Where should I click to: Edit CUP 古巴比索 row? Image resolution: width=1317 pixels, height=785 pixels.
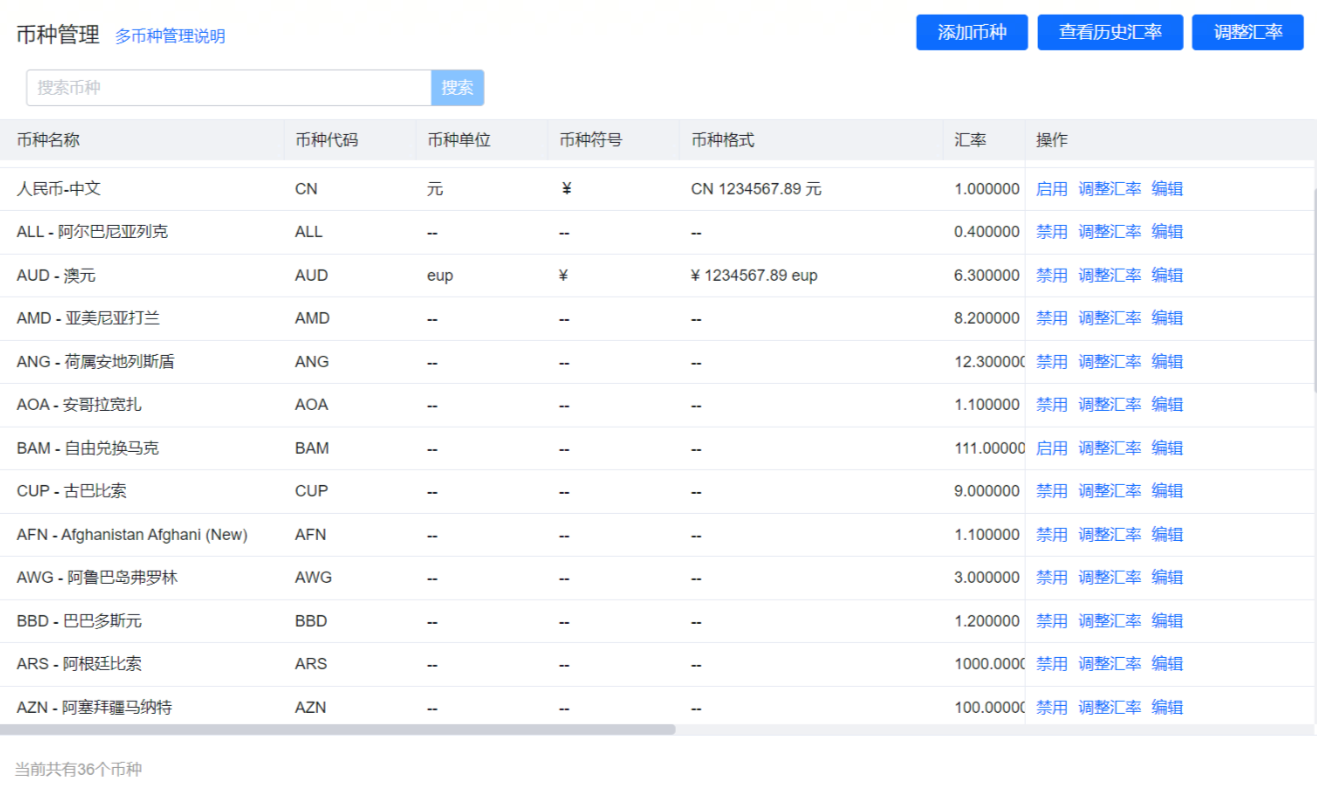coord(1167,490)
